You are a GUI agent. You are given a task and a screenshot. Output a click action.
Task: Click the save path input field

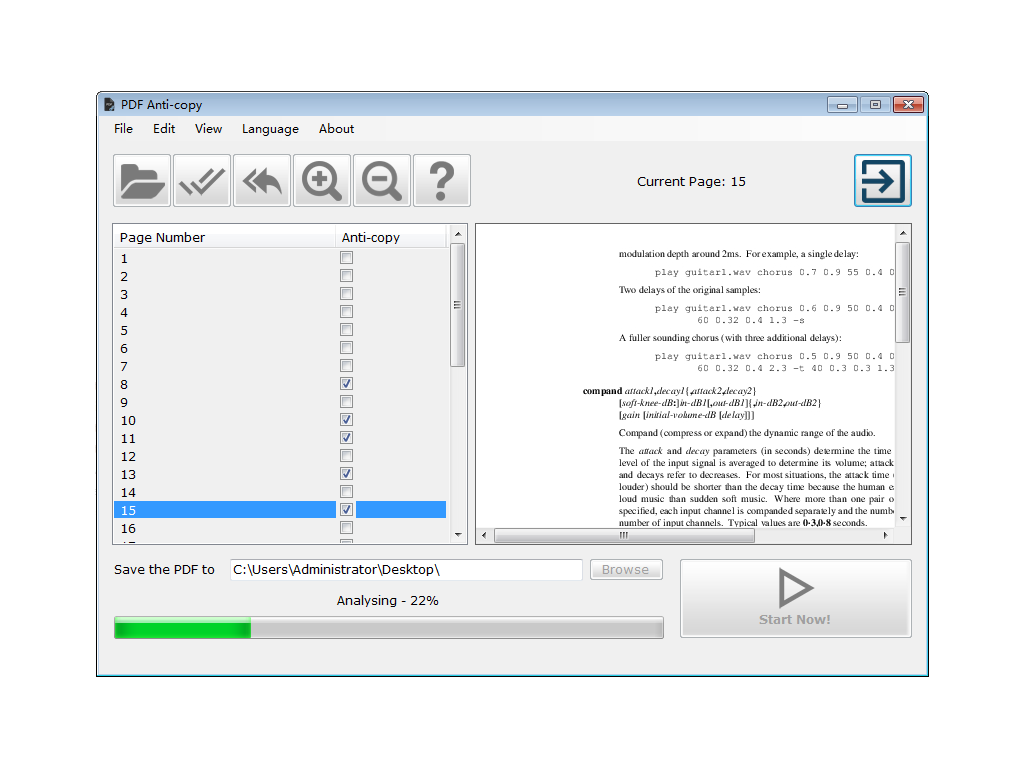(406, 569)
